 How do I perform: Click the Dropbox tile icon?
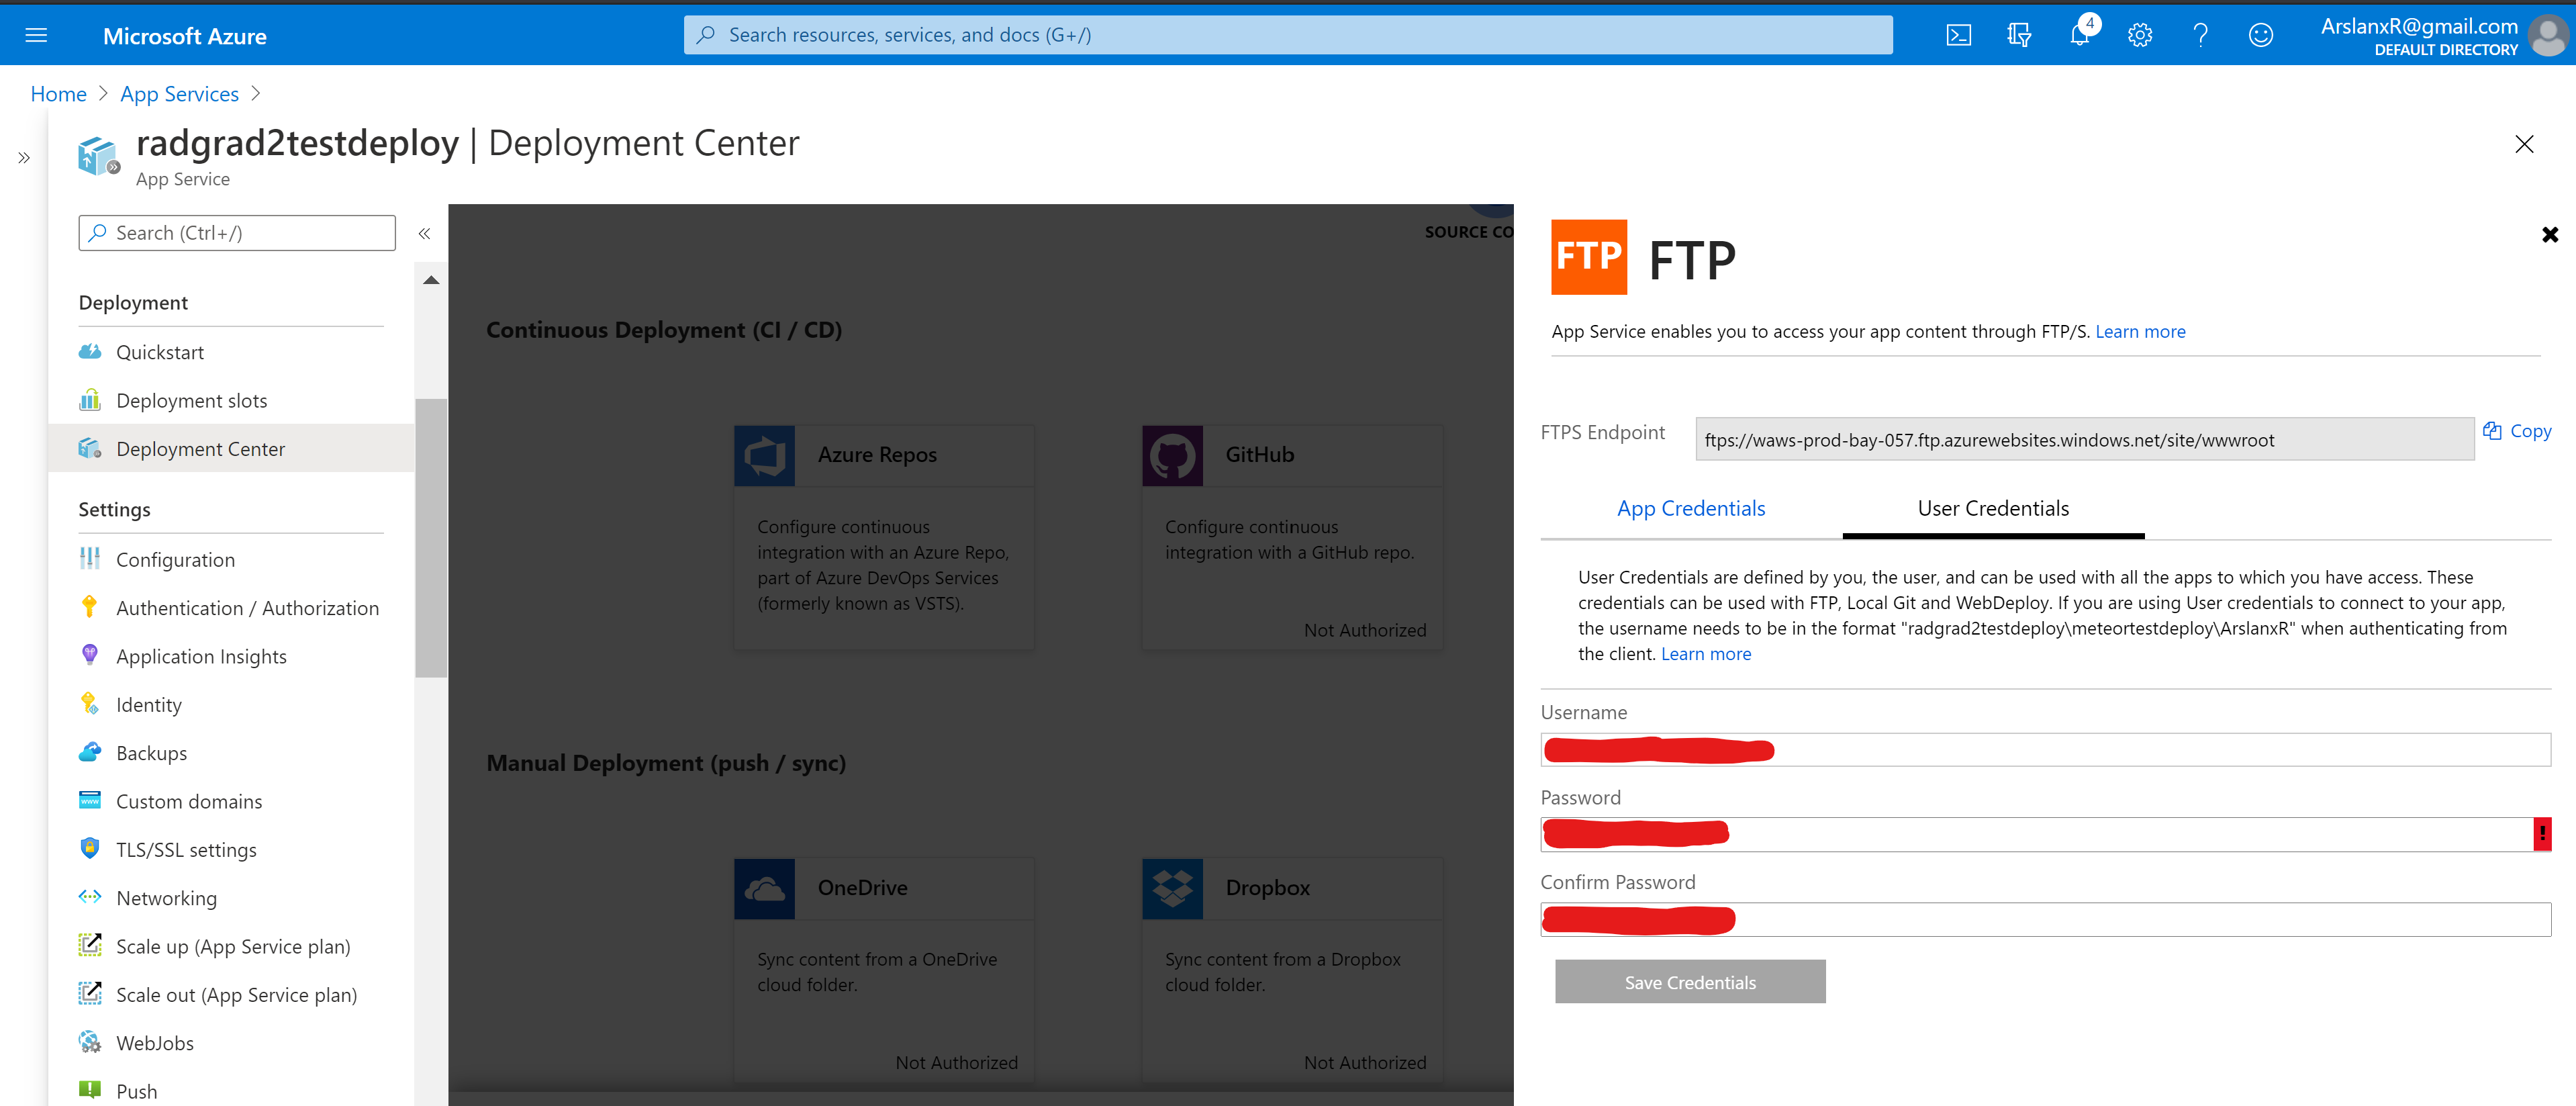point(1172,889)
